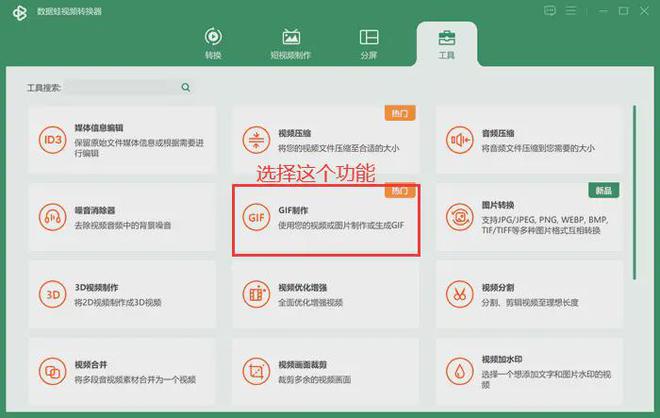This screenshot has width=660, height=418.
Task: Open the 3D视频制作 tool title
Action: (x=96, y=288)
